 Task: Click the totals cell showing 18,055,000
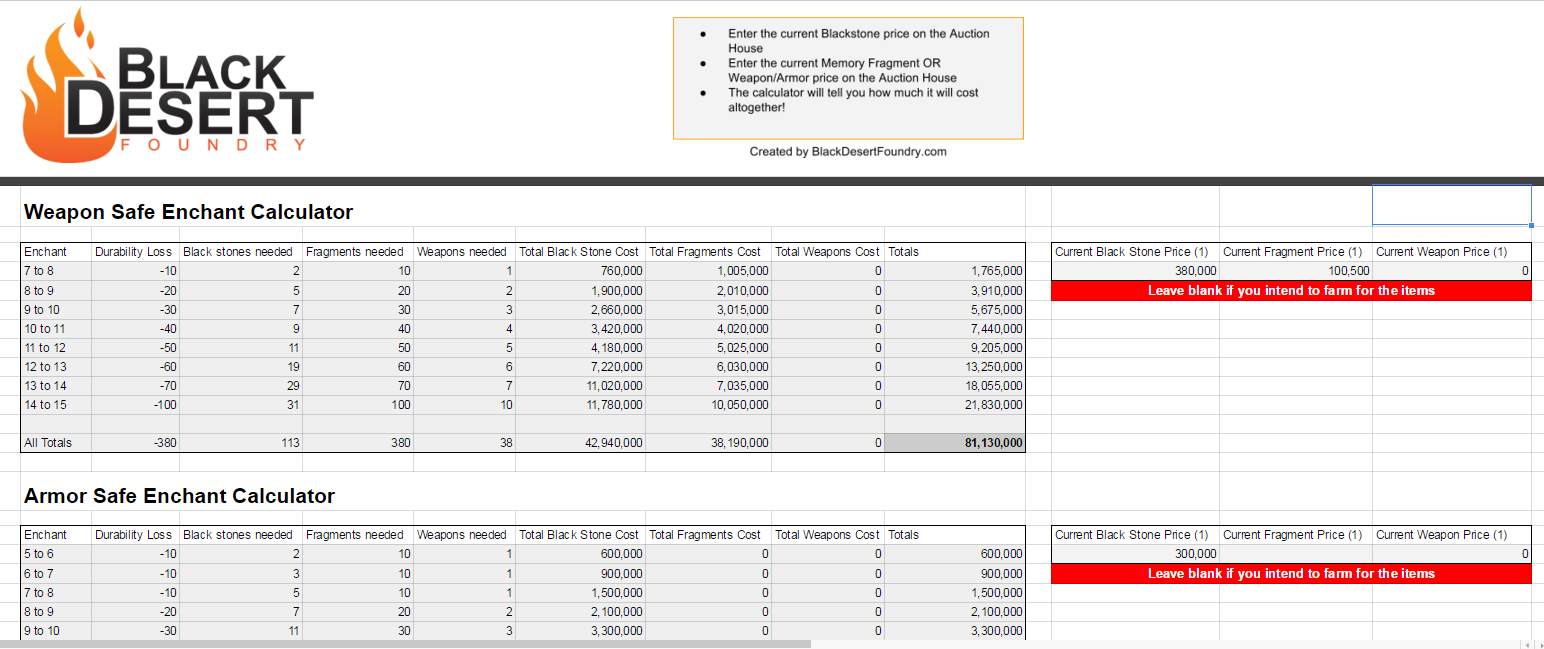[x=955, y=386]
